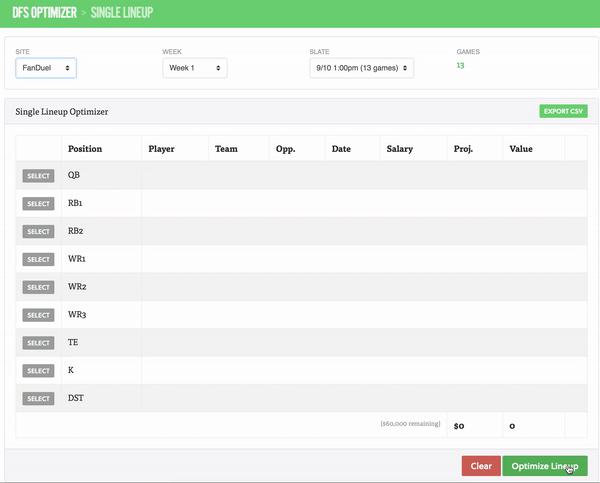Choose Select for the RB1 slot
The width and height of the screenshot is (600, 483).
[38, 204]
